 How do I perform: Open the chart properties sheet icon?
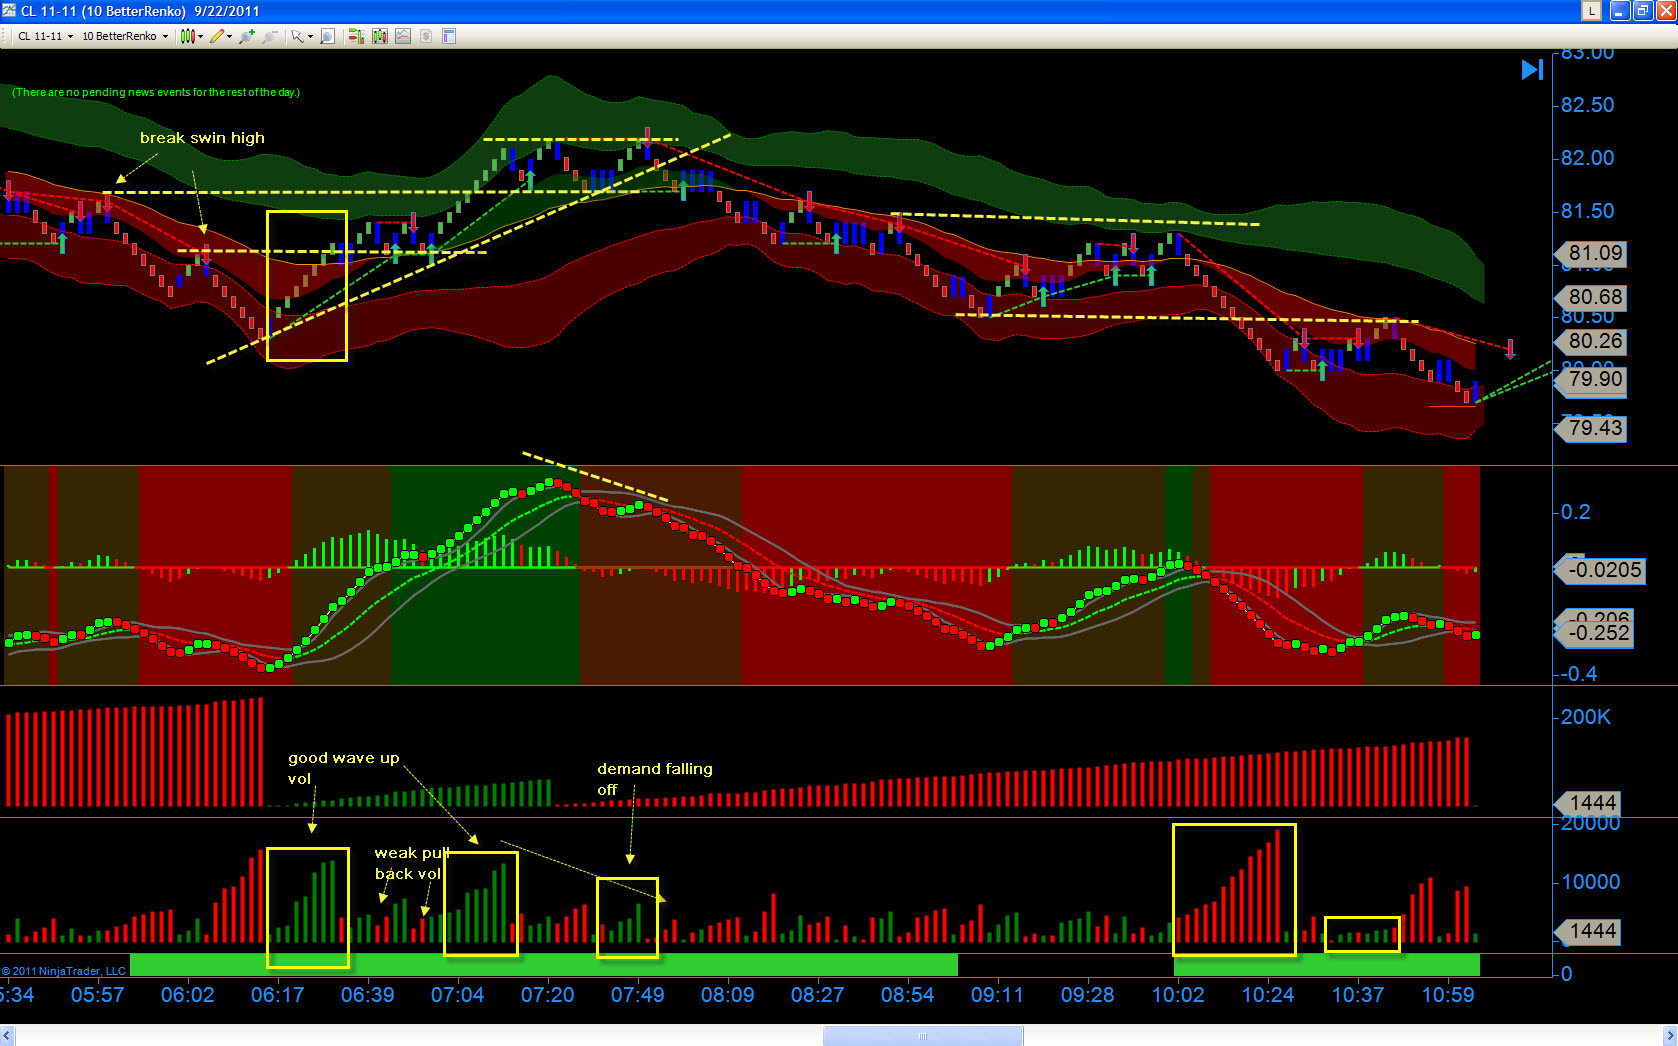[449, 36]
